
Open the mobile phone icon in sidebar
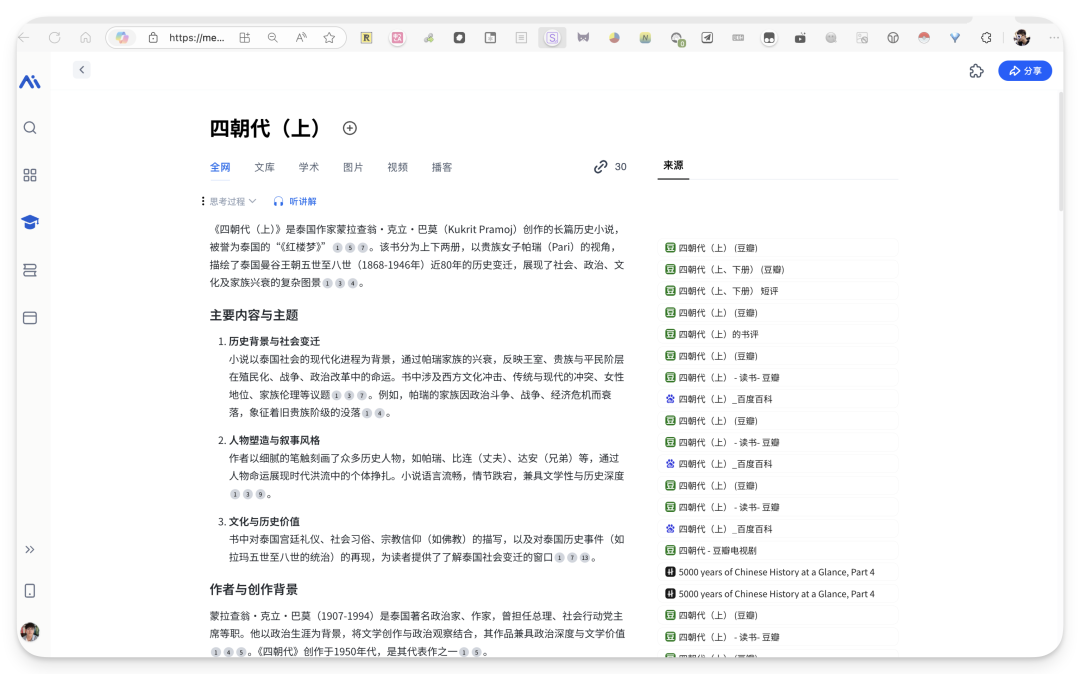[30, 591]
